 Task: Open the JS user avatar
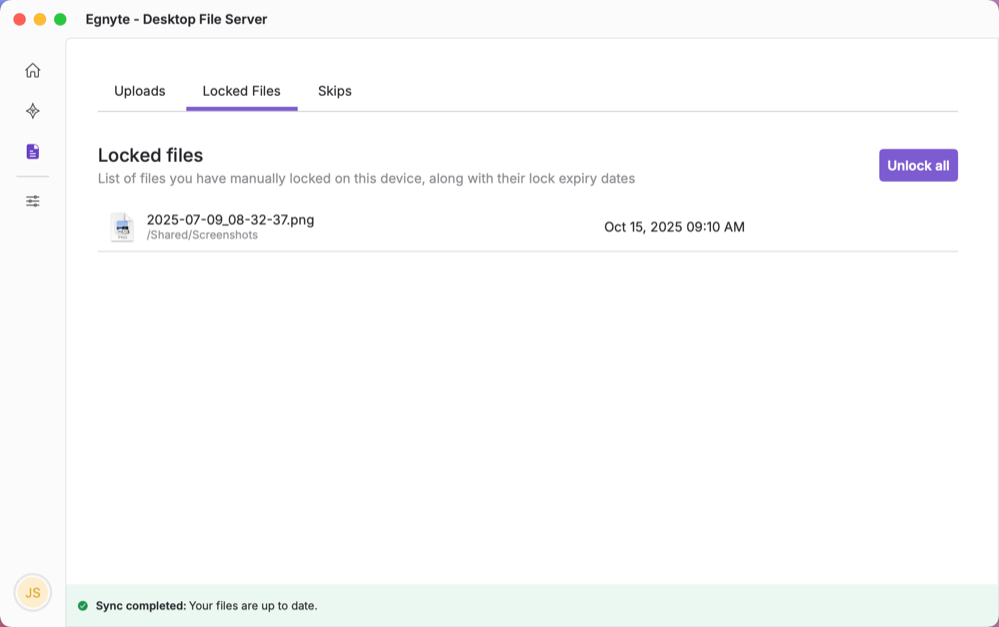click(x=33, y=592)
